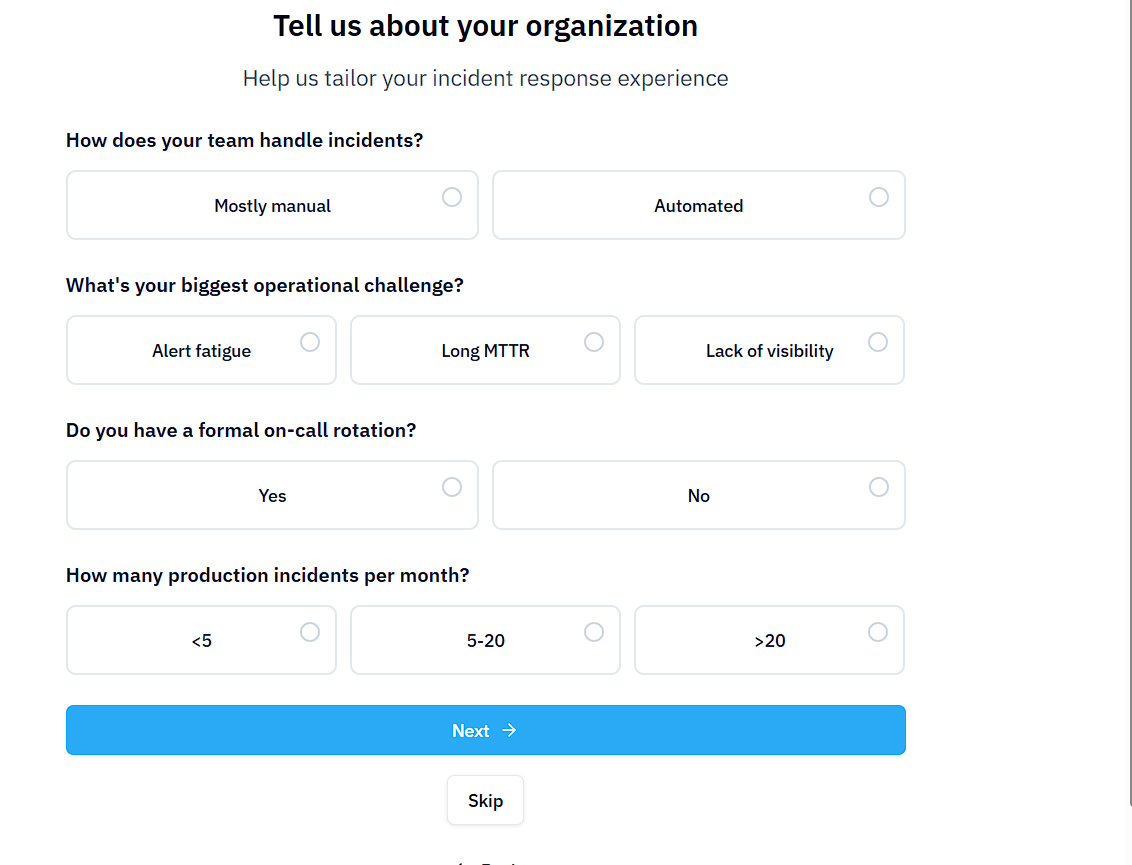The height and width of the screenshot is (865, 1132).
Task: Select fewer than 5 incidents per month
Action: click(201, 641)
